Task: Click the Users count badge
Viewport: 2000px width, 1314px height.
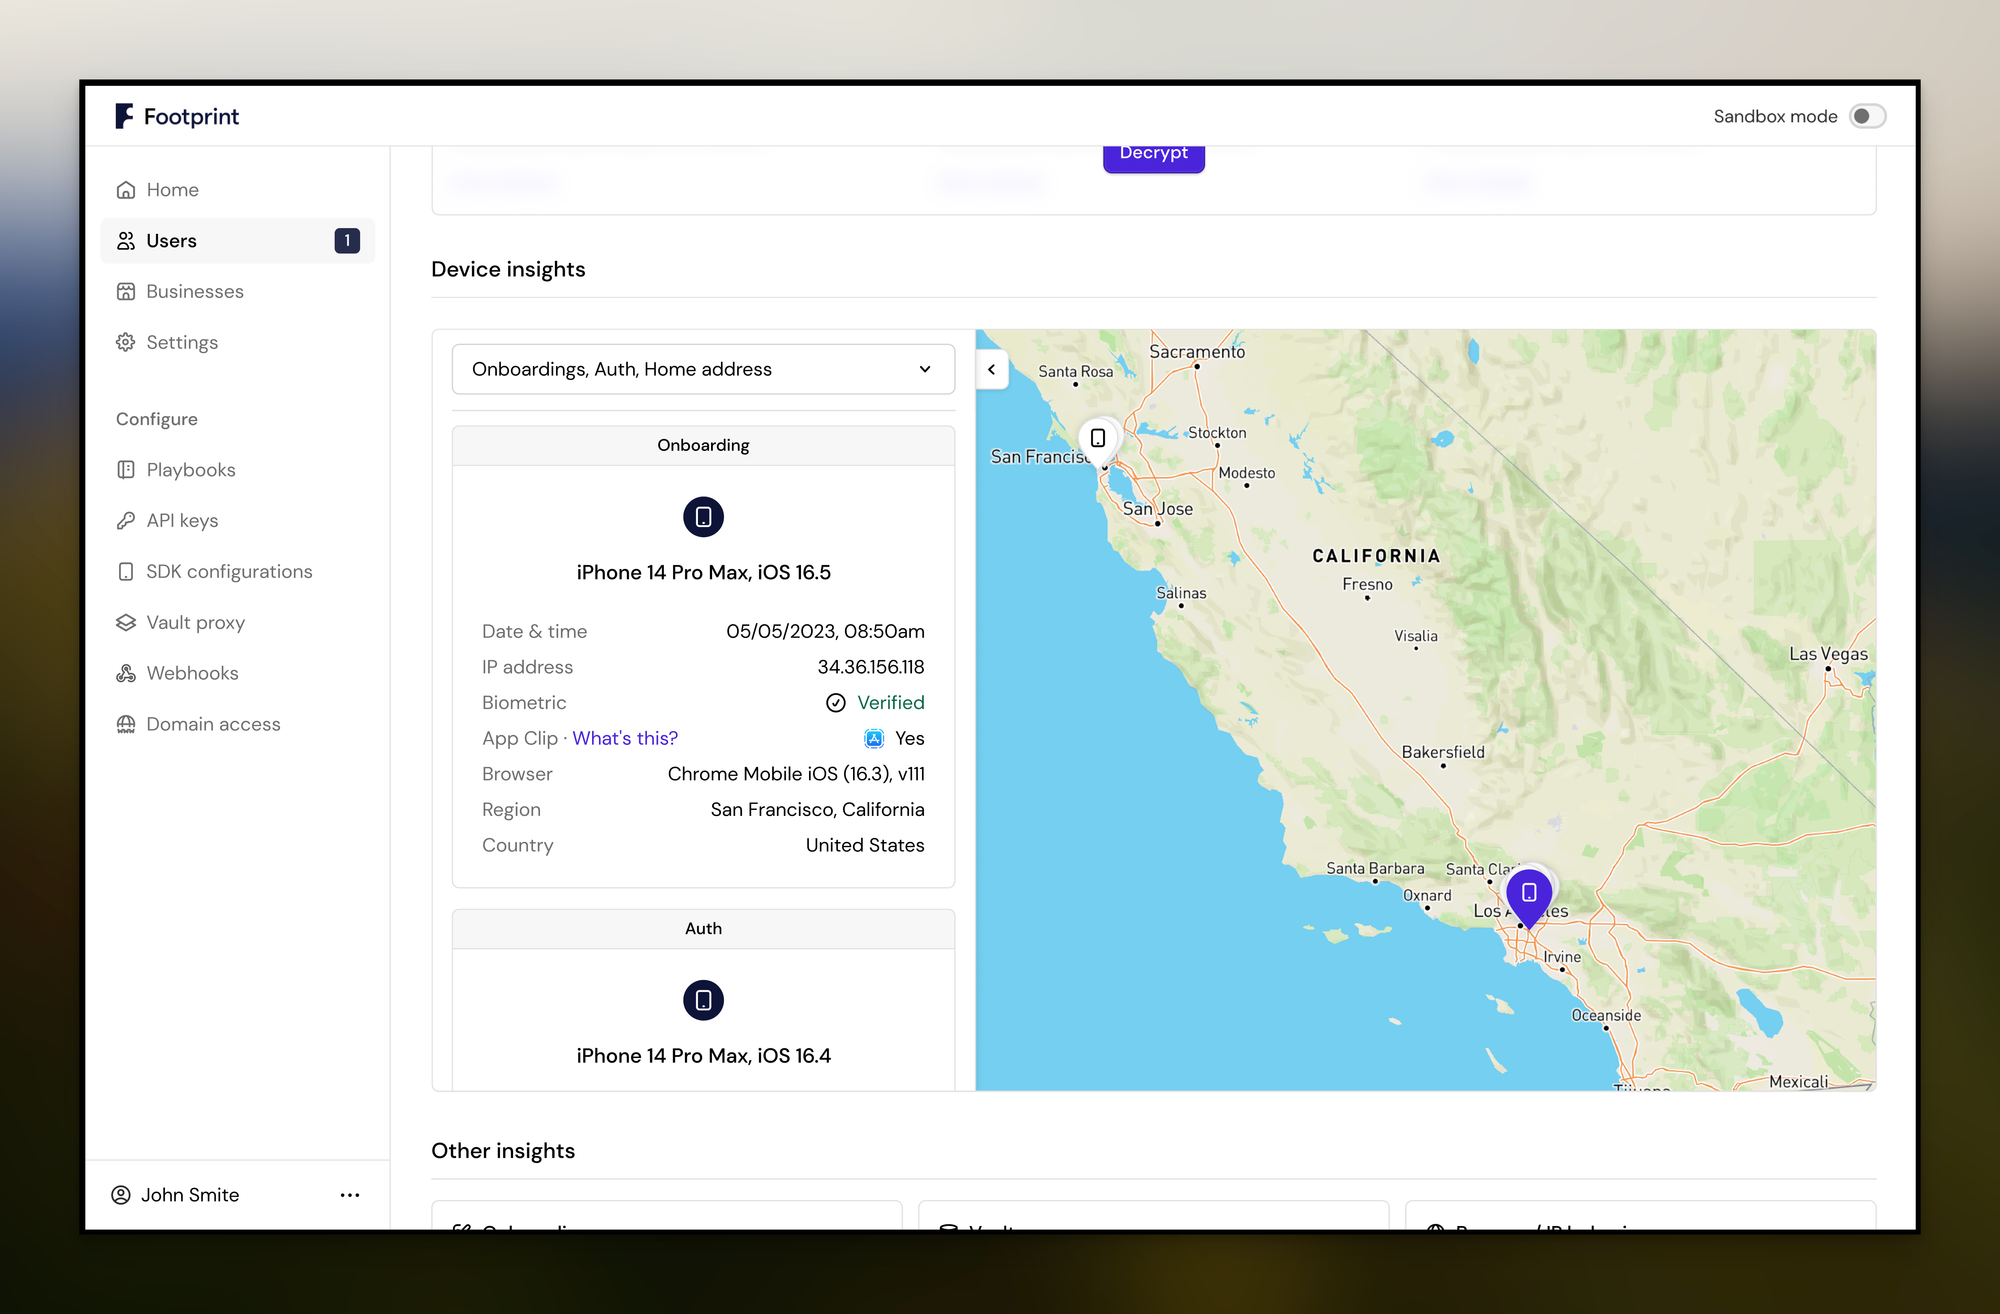Action: 347,241
